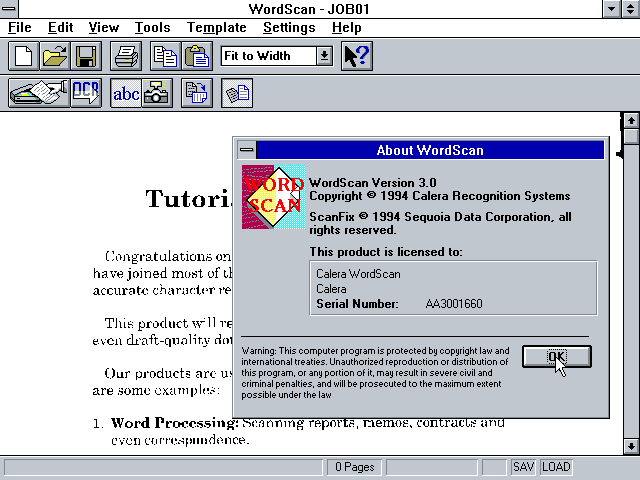Open the File menu
The height and width of the screenshot is (480, 640).
tap(20, 27)
